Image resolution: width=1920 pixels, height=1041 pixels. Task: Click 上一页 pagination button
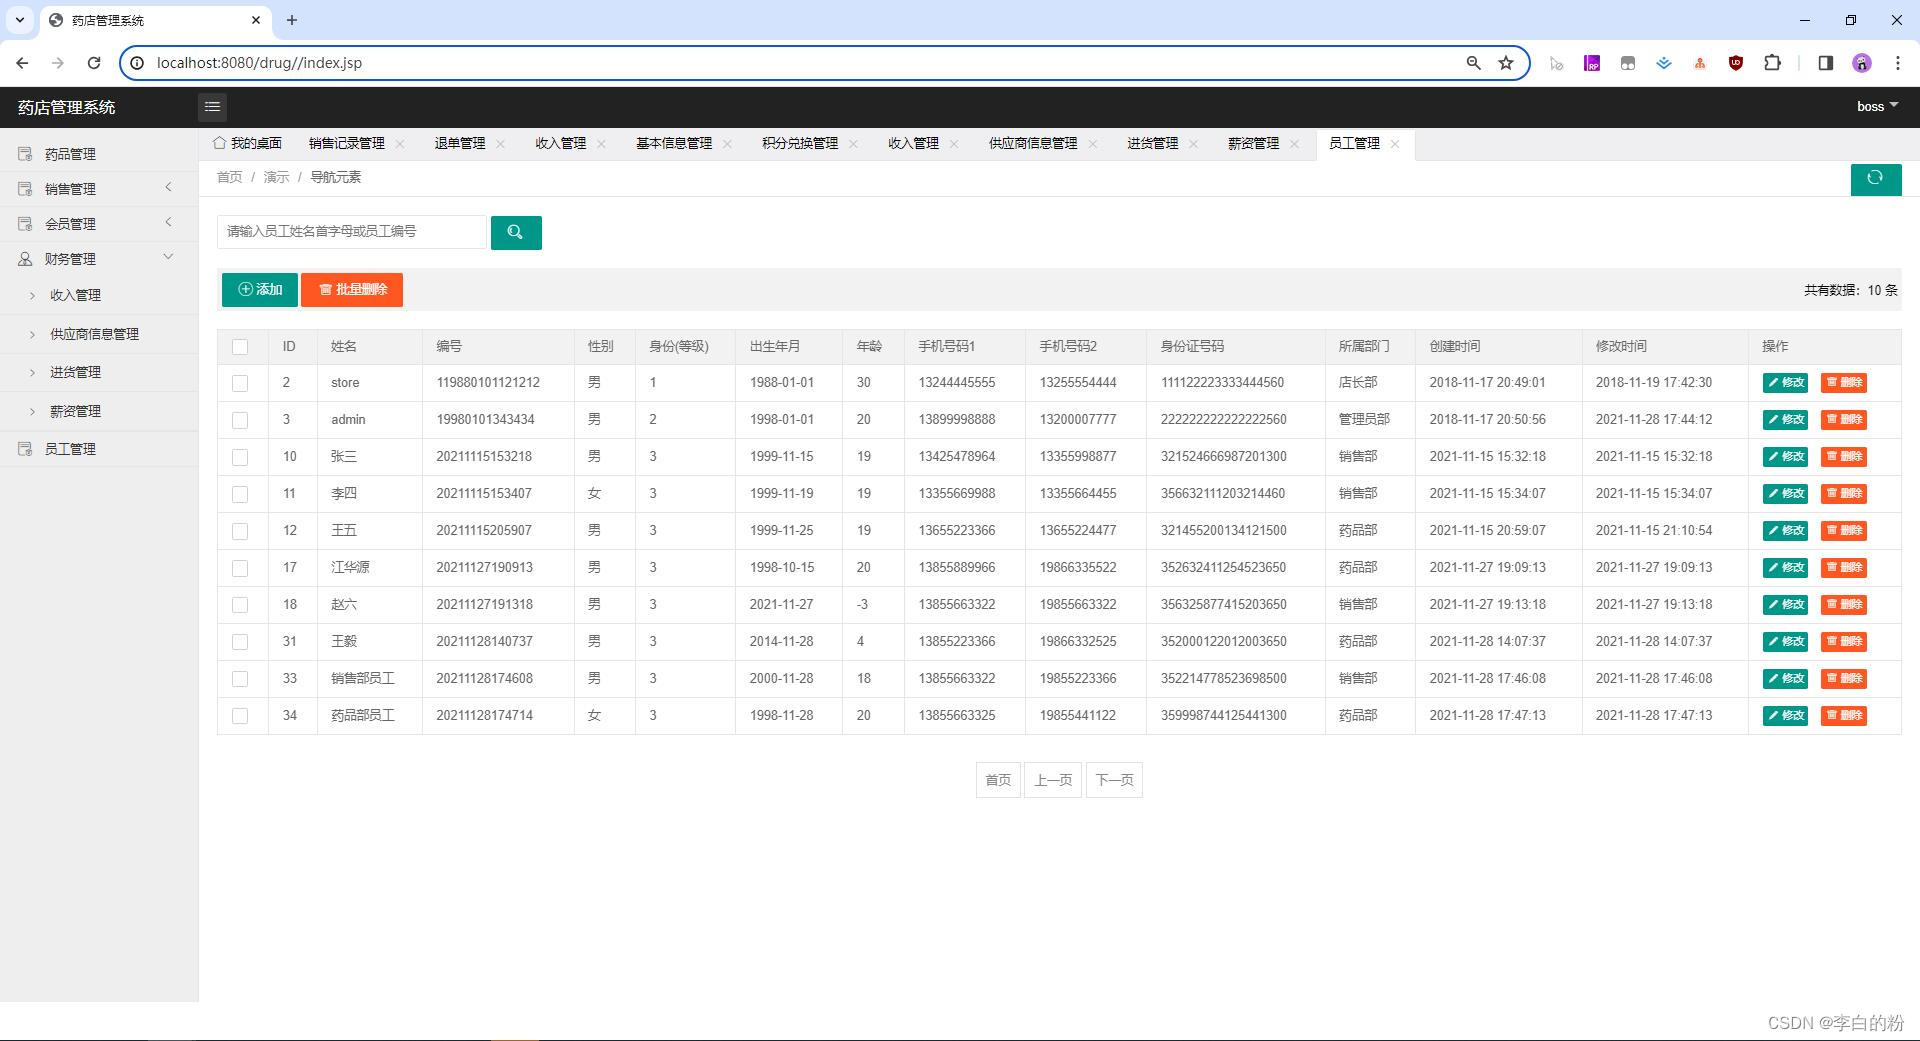(1053, 780)
